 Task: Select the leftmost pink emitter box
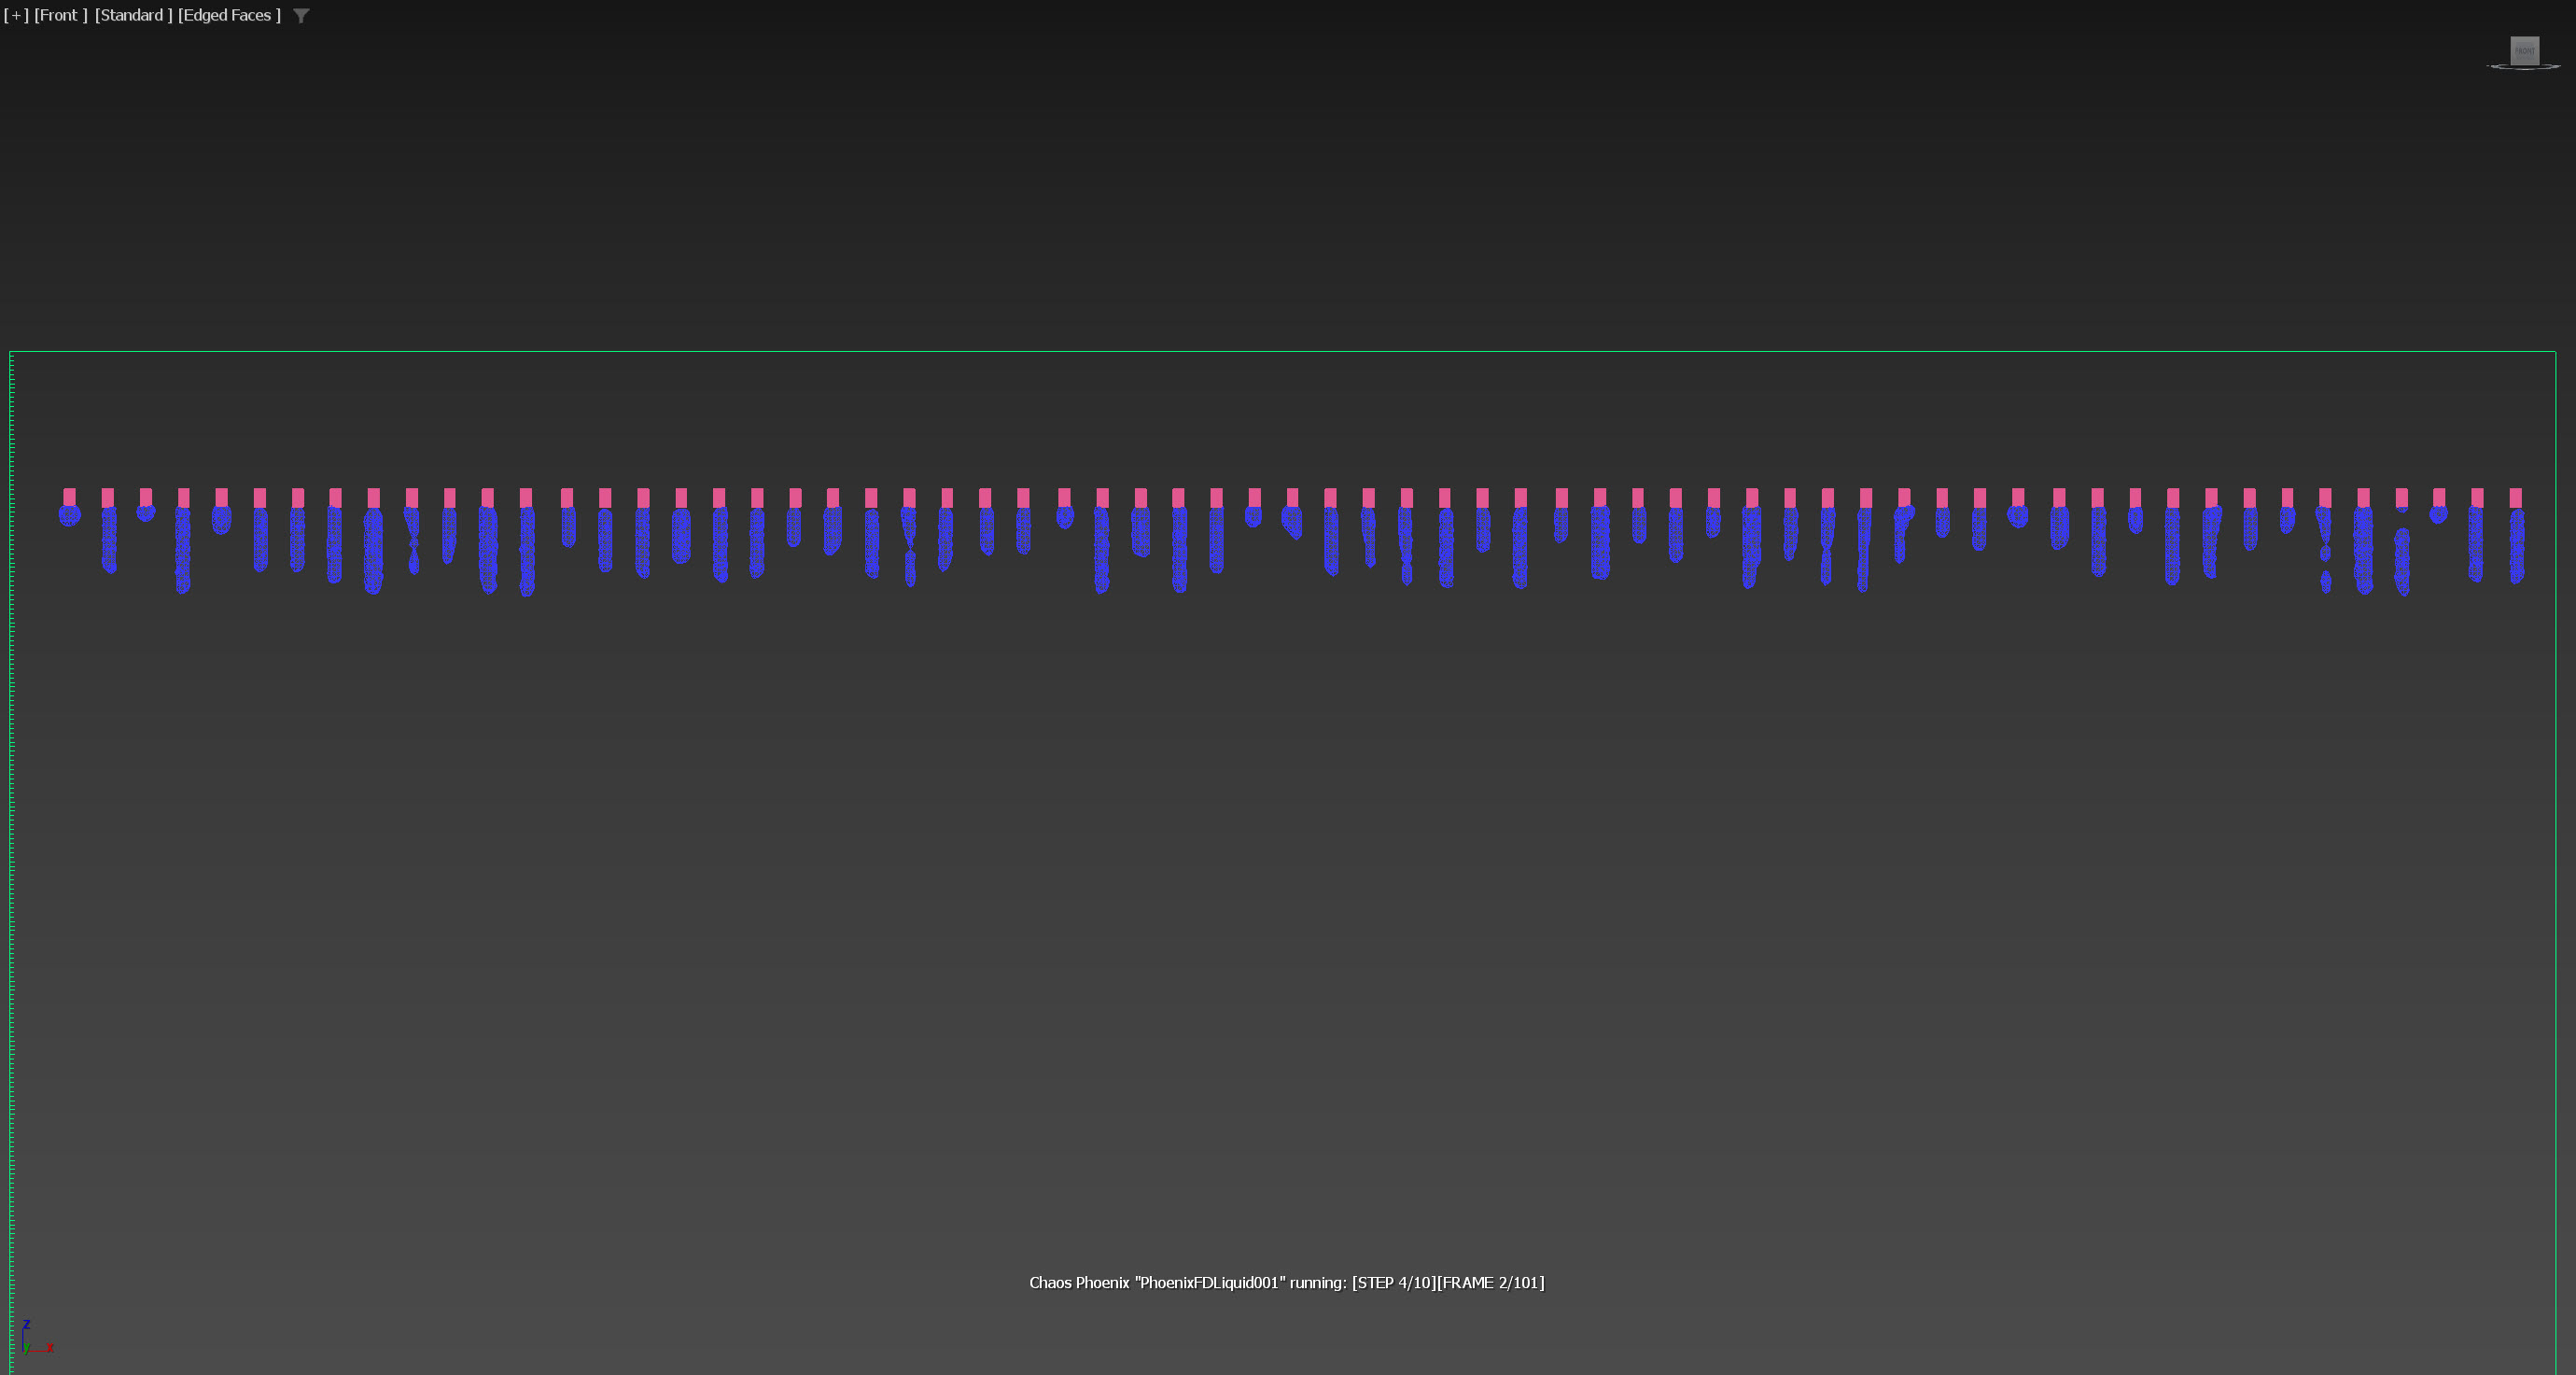[69, 497]
